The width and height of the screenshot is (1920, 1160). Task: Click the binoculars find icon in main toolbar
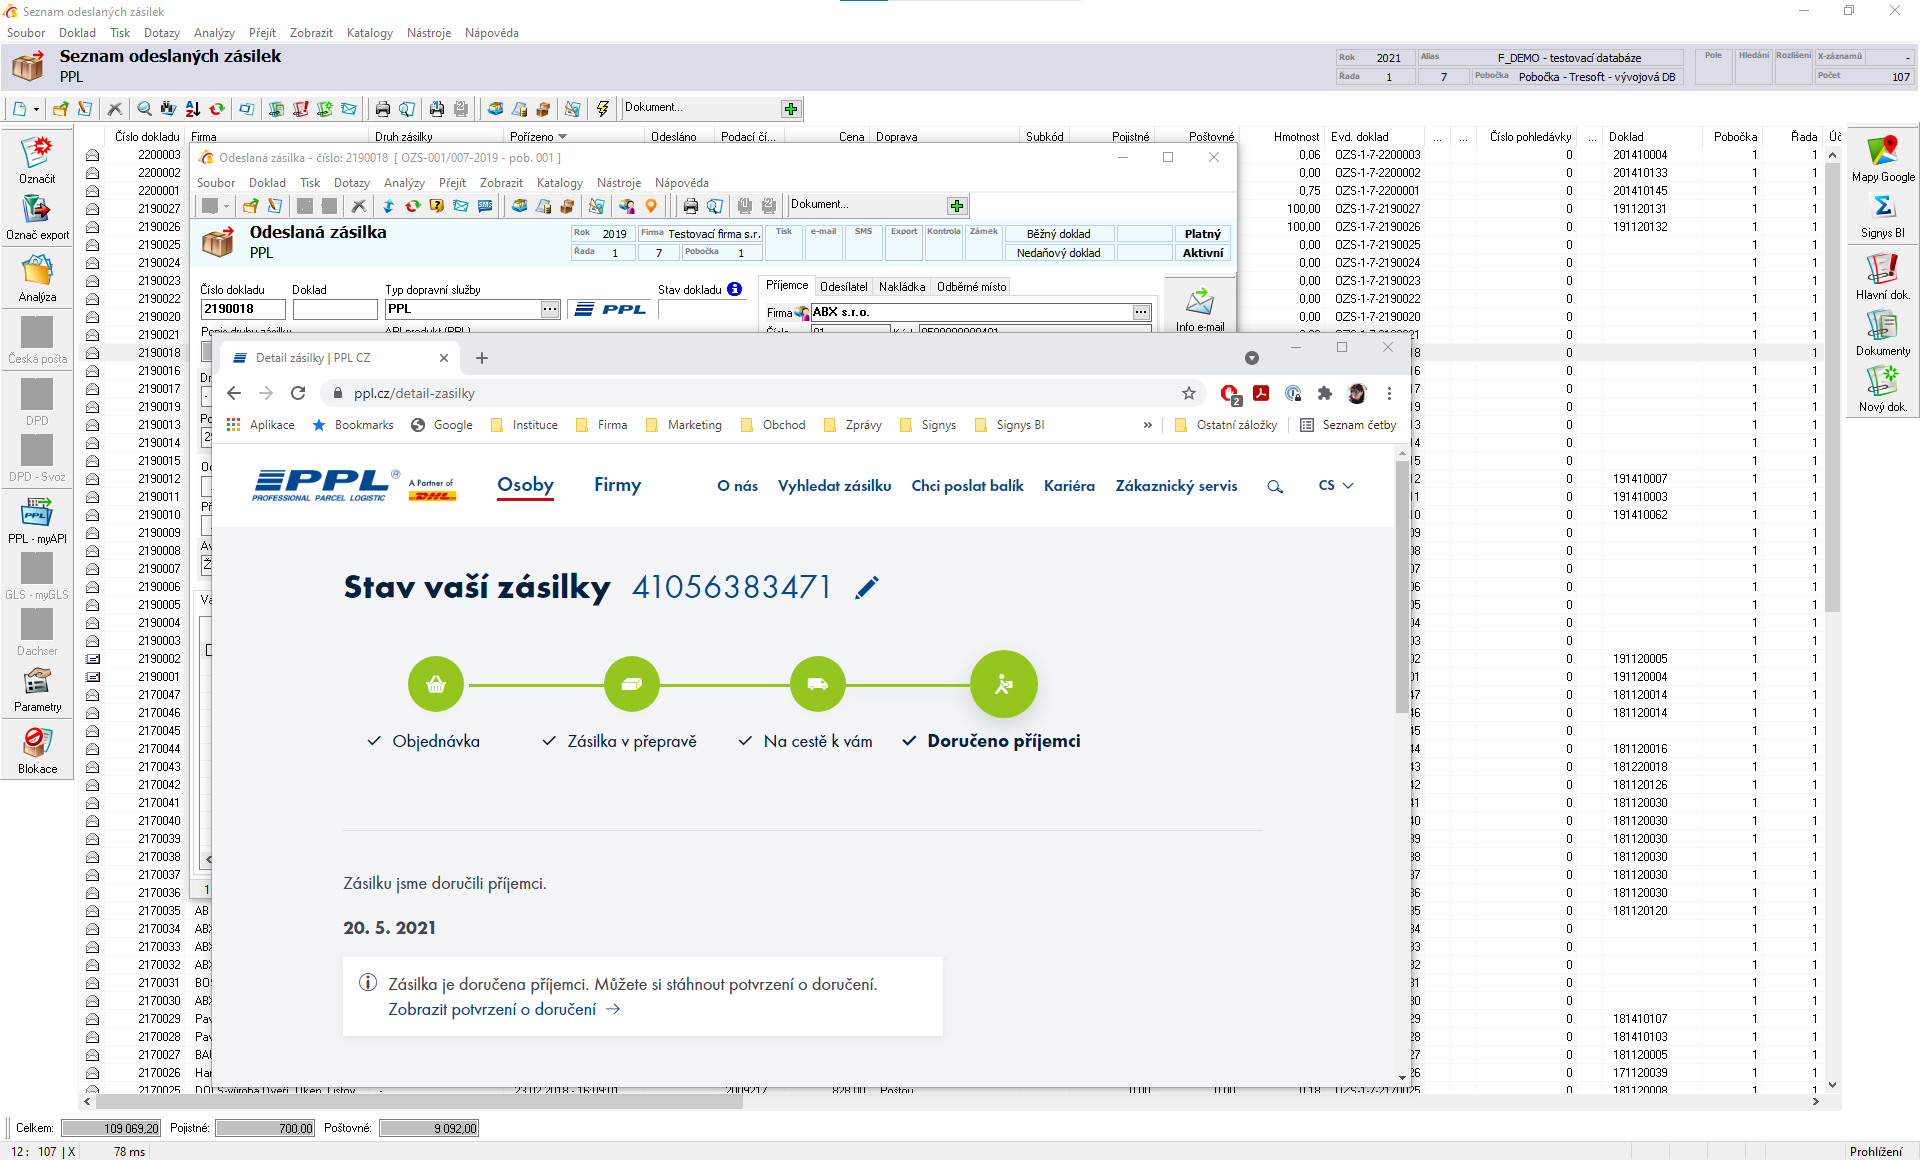pyautogui.click(x=168, y=109)
